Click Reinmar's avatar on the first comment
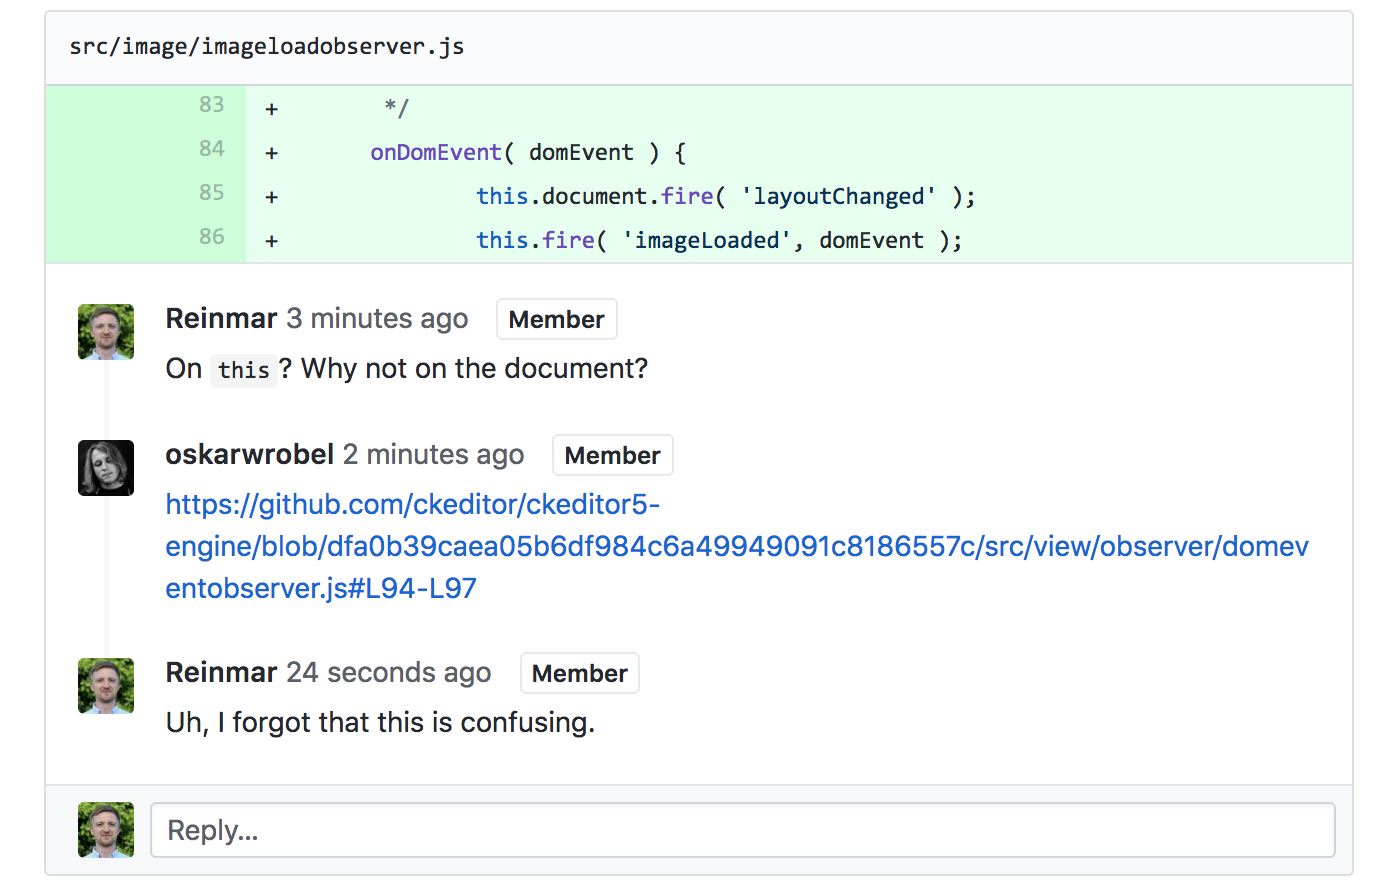Viewport: 1390px width, 888px height. click(105, 330)
